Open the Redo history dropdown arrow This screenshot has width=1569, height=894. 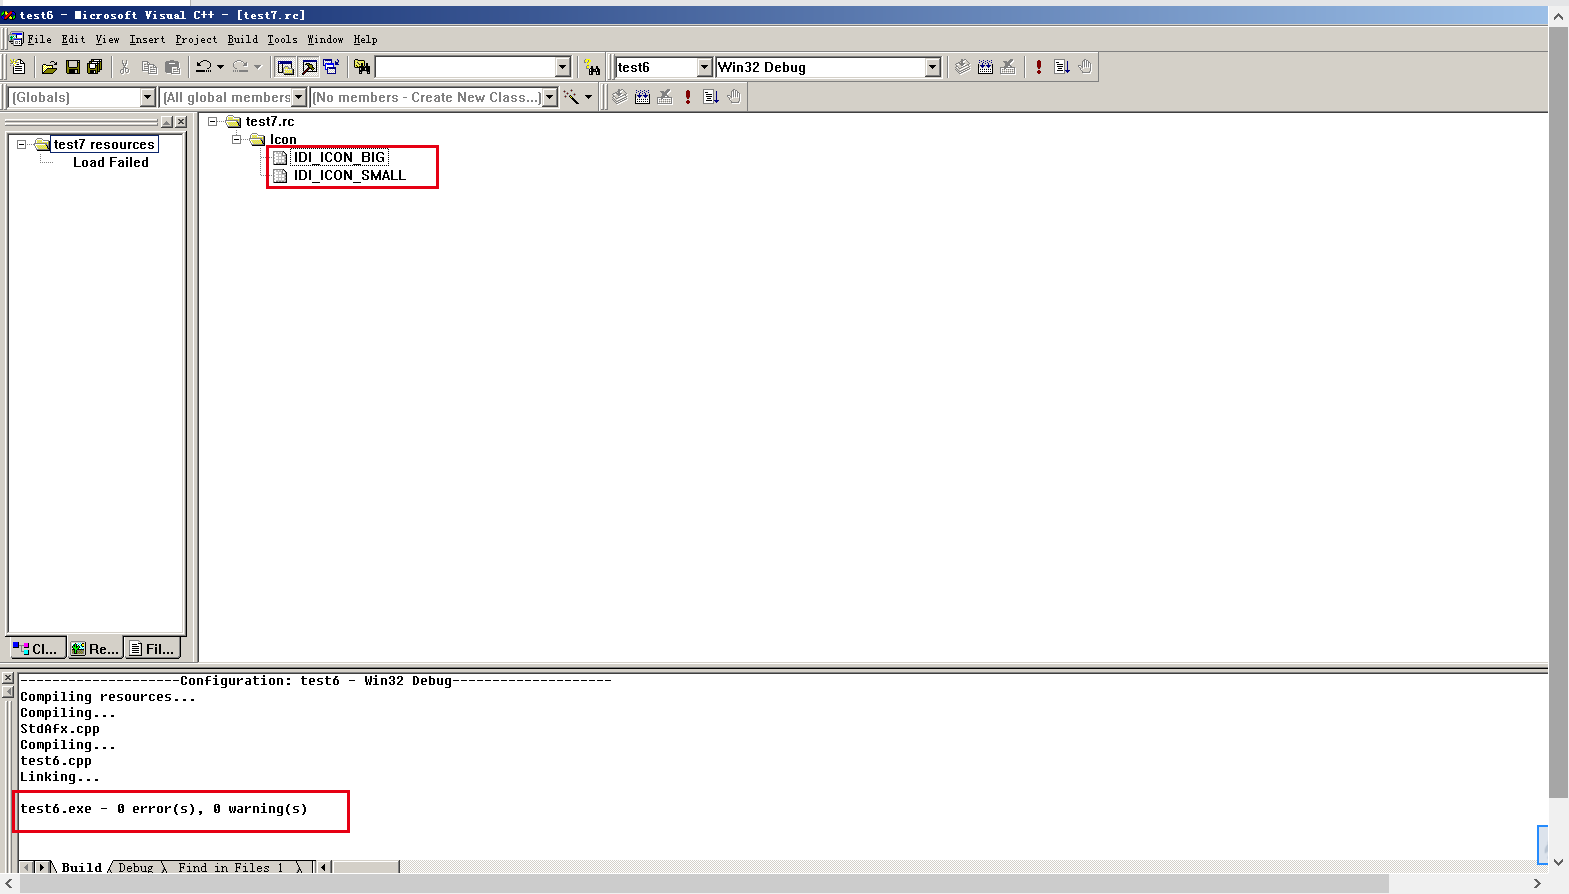[x=257, y=67]
